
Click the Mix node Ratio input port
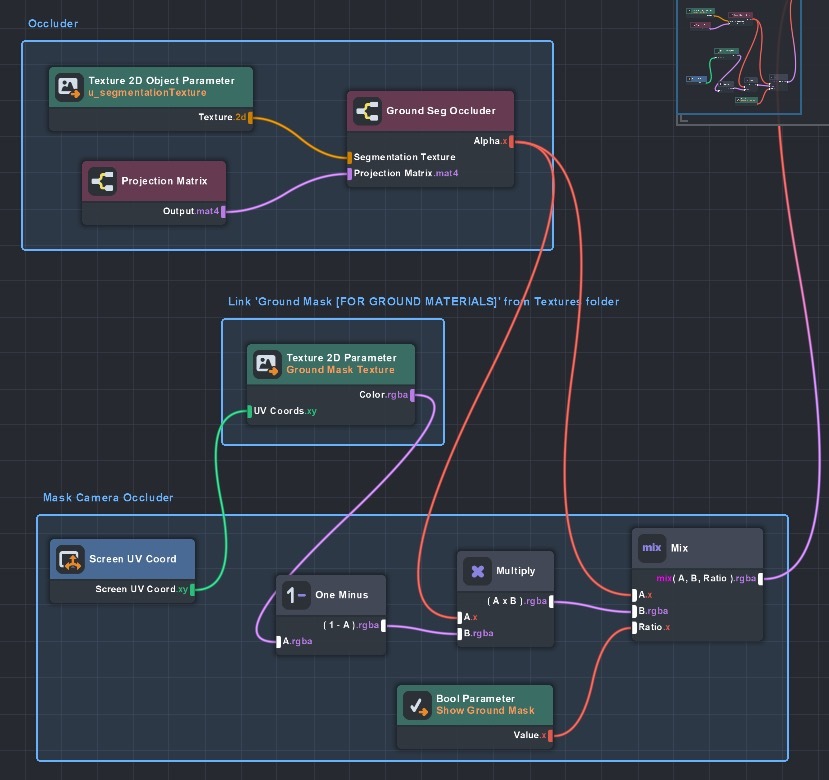[x=635, y=627]
